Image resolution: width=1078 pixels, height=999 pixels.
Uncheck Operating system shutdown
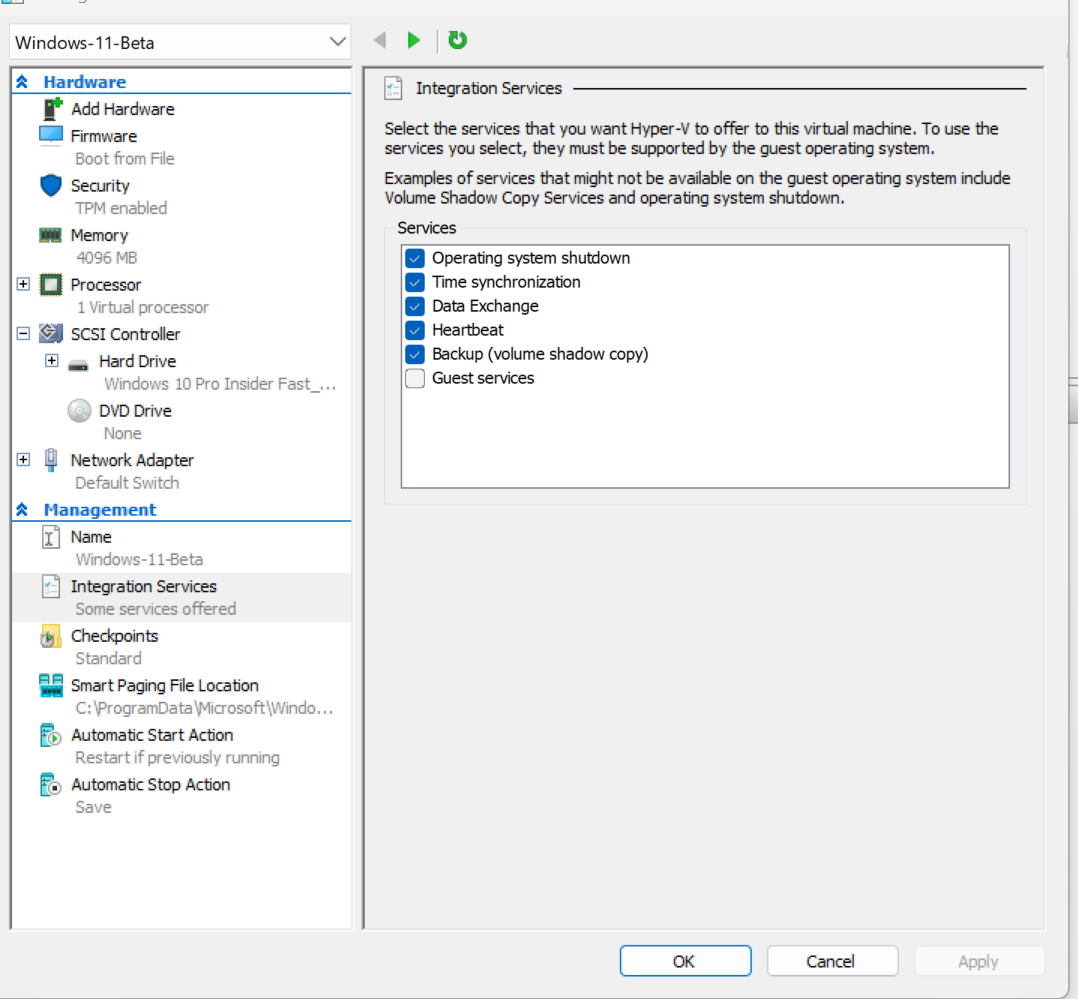coord(415,259)
